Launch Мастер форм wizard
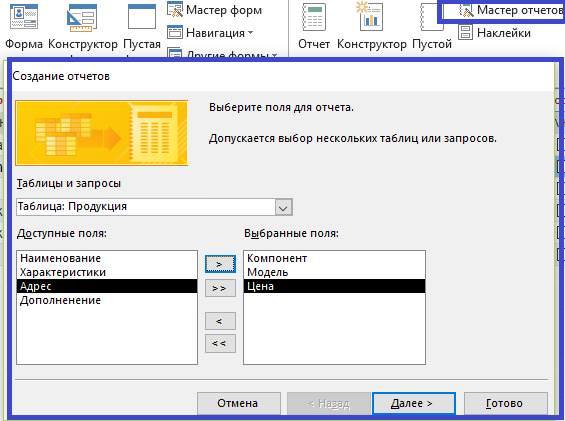This screenshot has width=565, height=421. [x=214, y=10]
